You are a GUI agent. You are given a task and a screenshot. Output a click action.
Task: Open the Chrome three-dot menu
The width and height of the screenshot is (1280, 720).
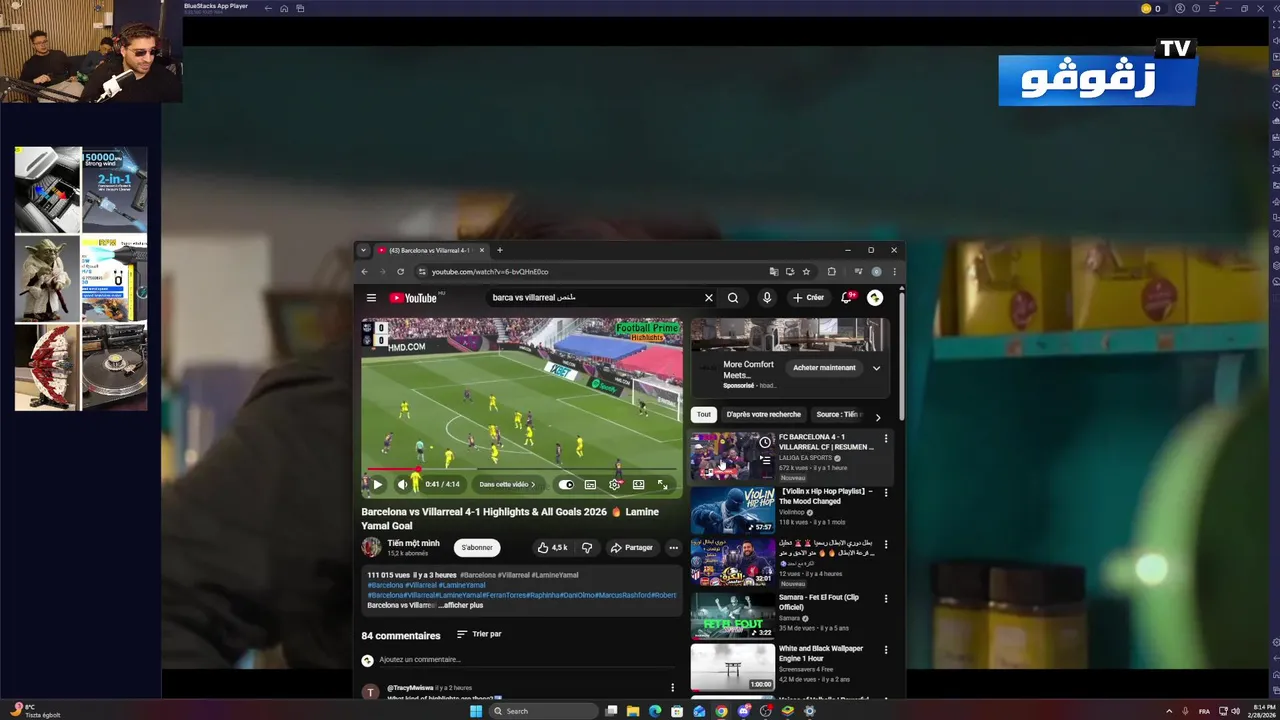point(894,272)
